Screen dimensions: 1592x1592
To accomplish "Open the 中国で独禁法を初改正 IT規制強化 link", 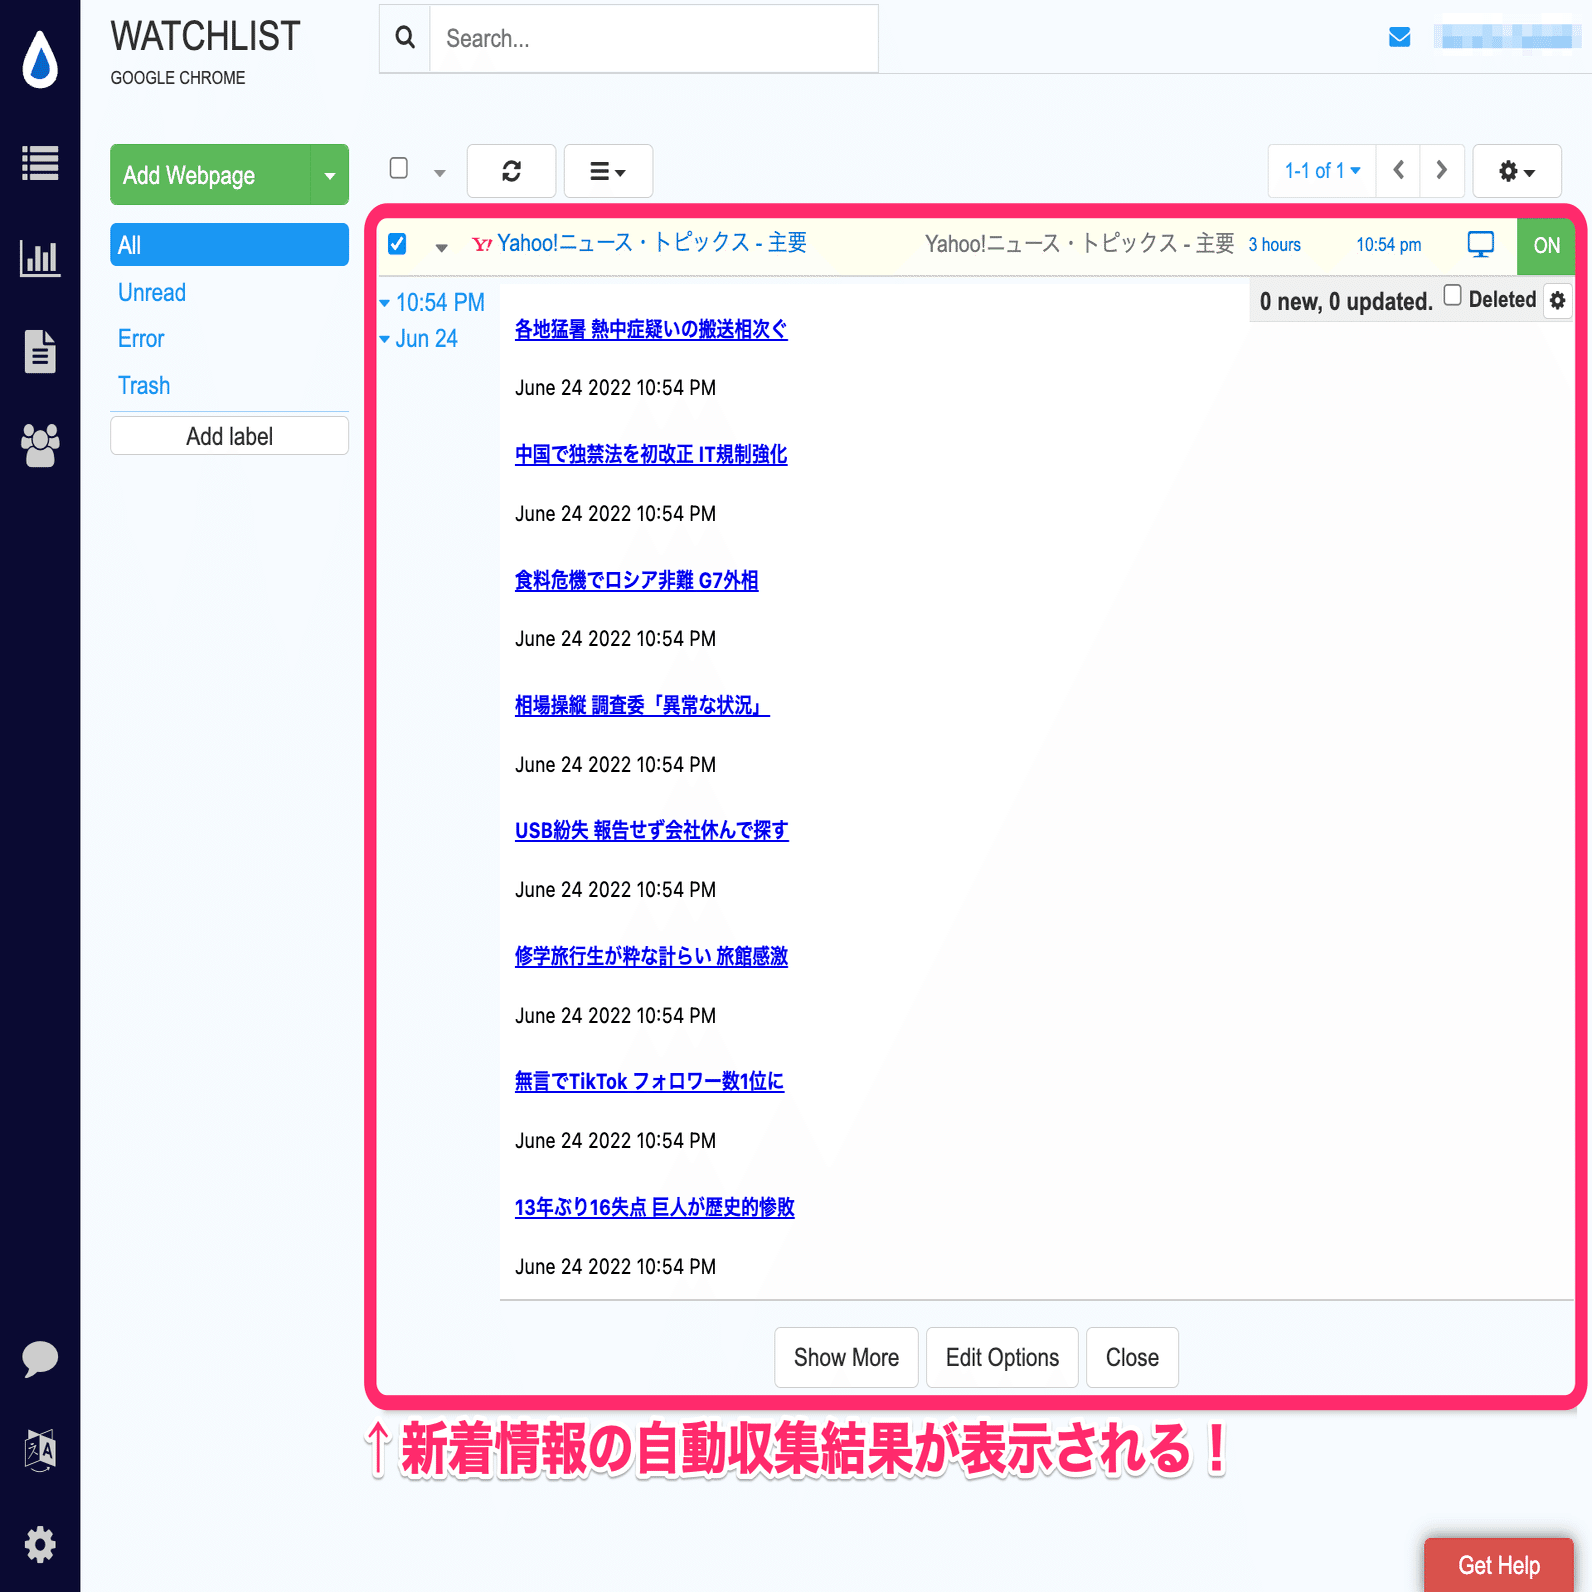I will pos(651,454).
